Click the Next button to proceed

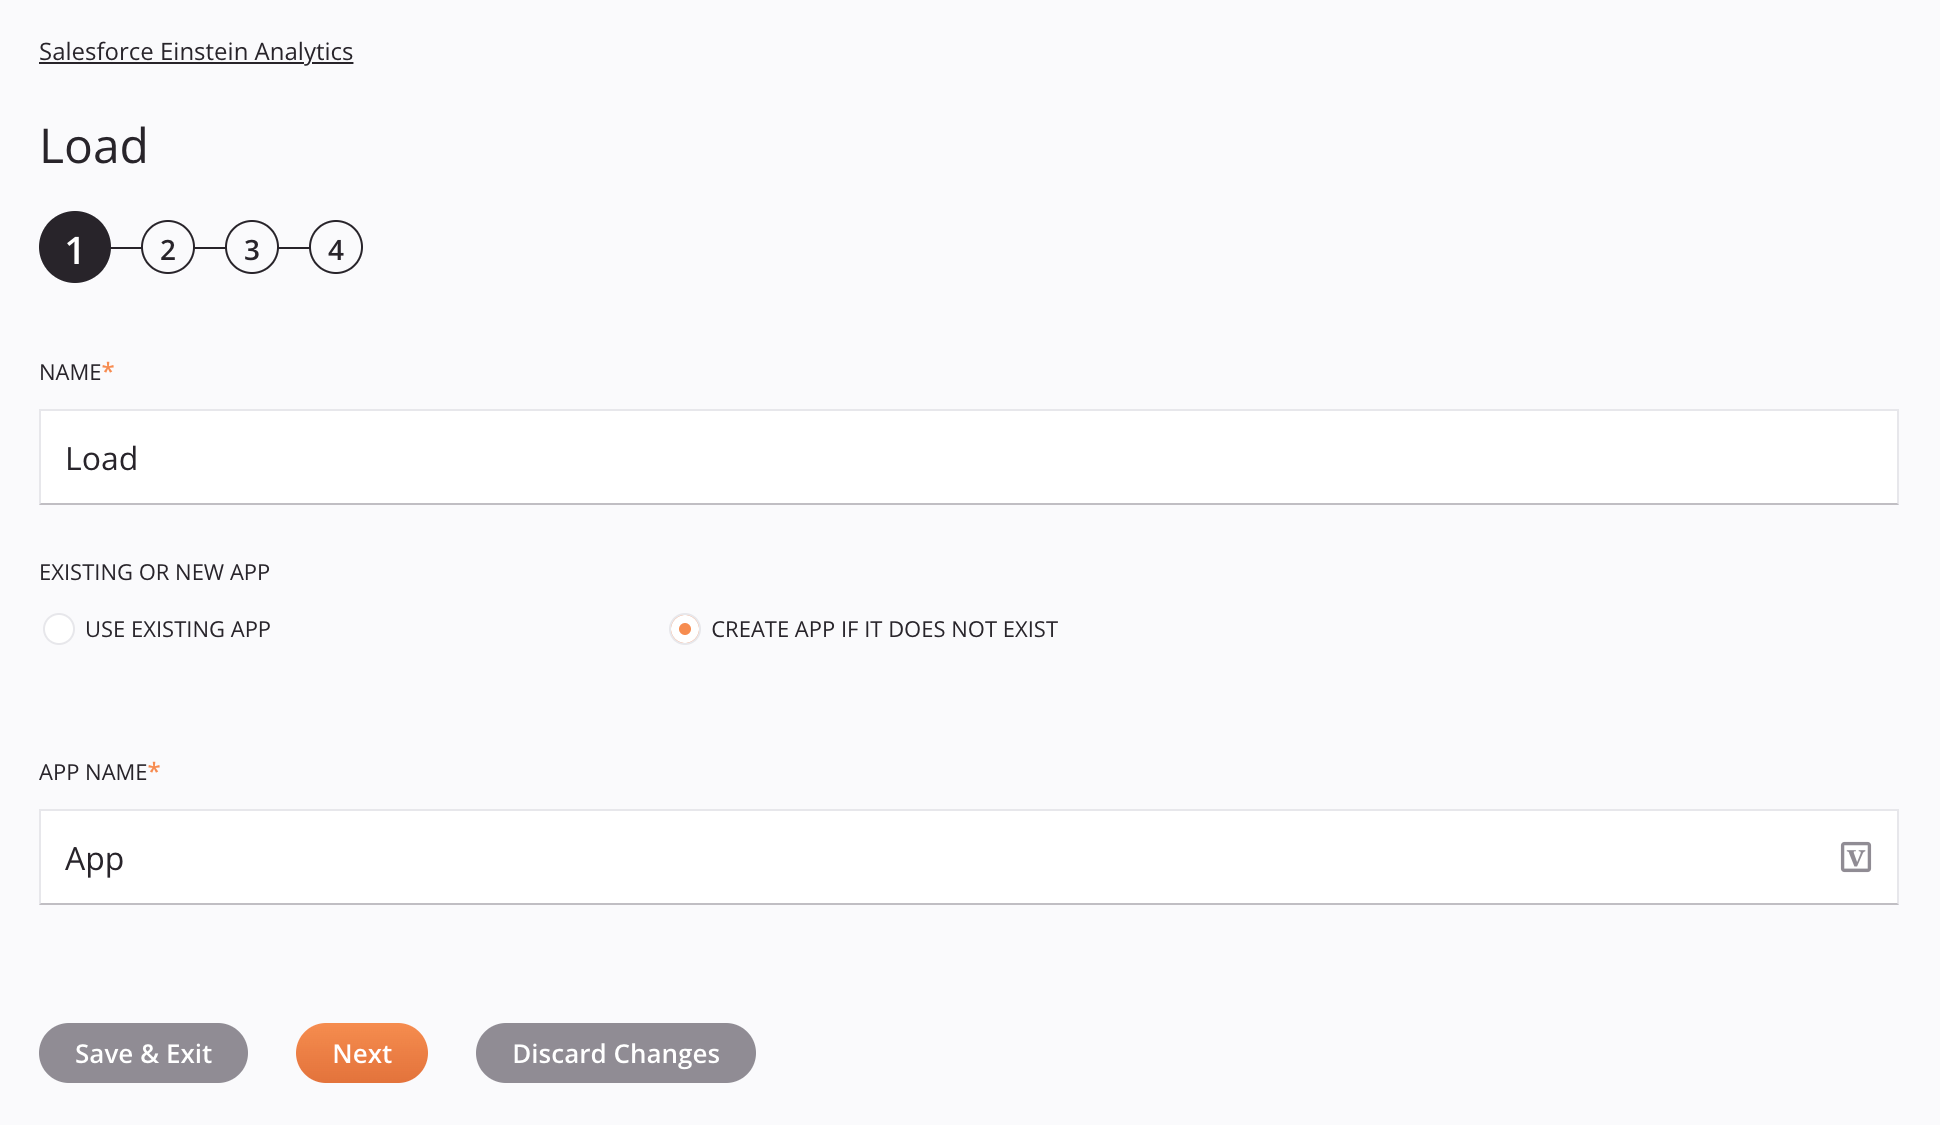pos(361,1053)
